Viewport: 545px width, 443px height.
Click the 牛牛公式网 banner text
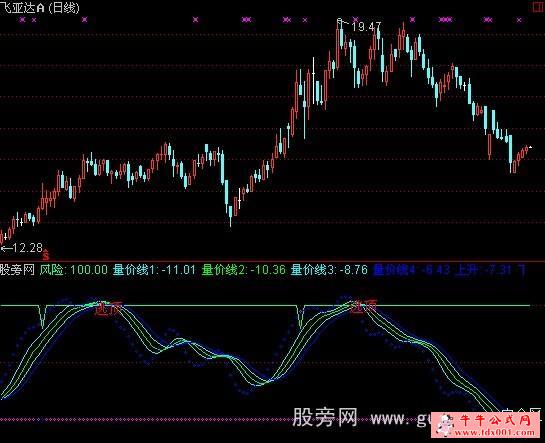(x=495, y=421)
